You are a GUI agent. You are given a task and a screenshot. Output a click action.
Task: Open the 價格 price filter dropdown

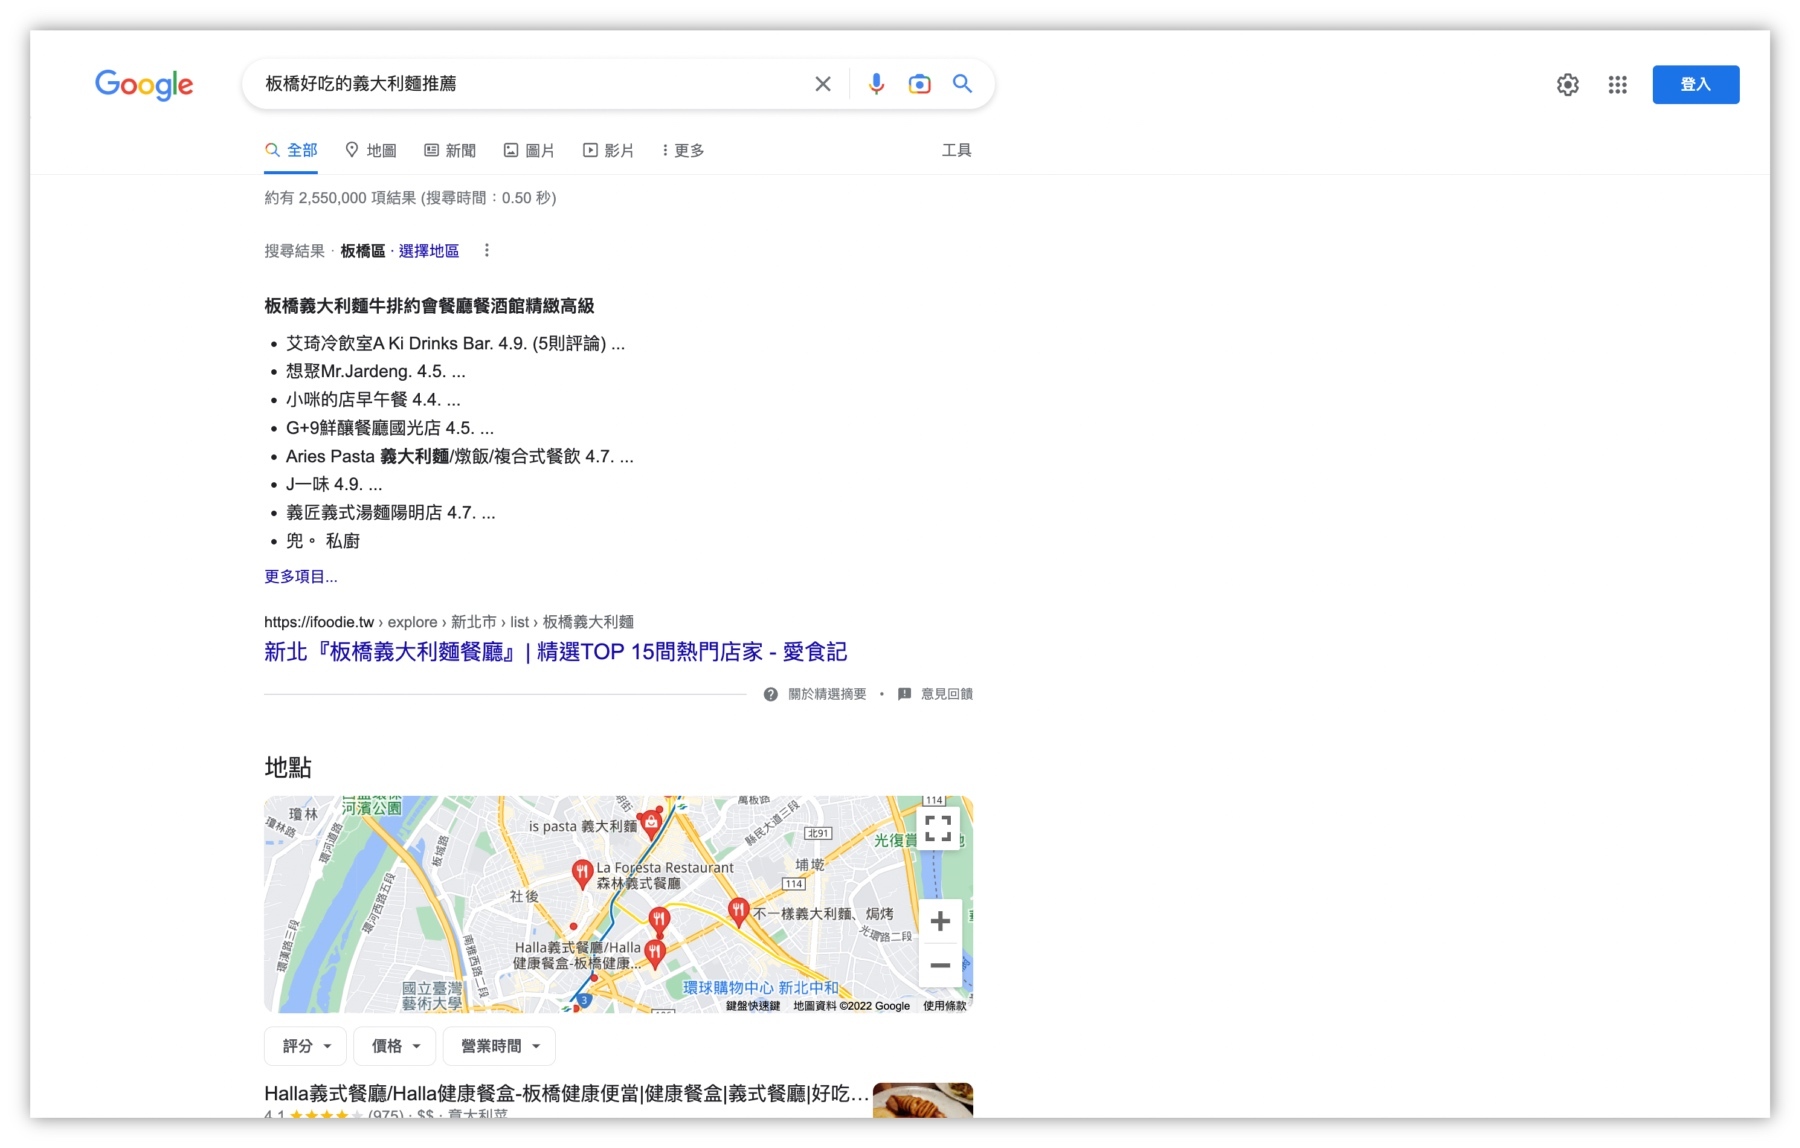click(394, 1045)
